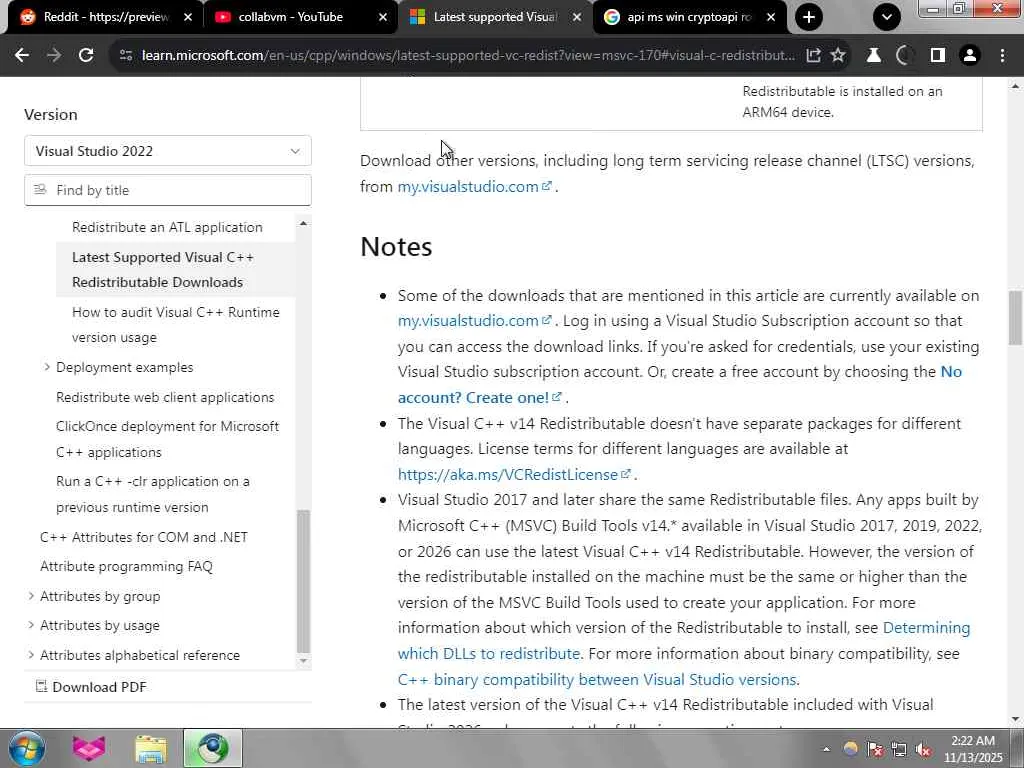Close the collabvm YouTube tab

383,18
